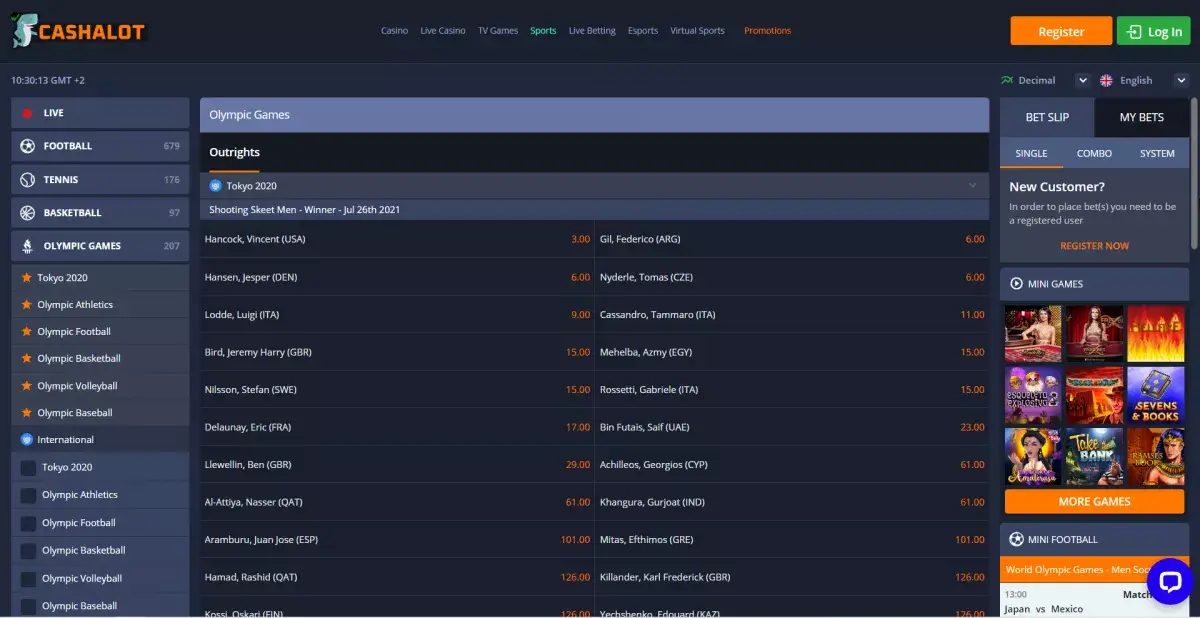Open TV Games from the top menu
The height and width of the screenshot is (618, 1200).
(x=498, y=31)
